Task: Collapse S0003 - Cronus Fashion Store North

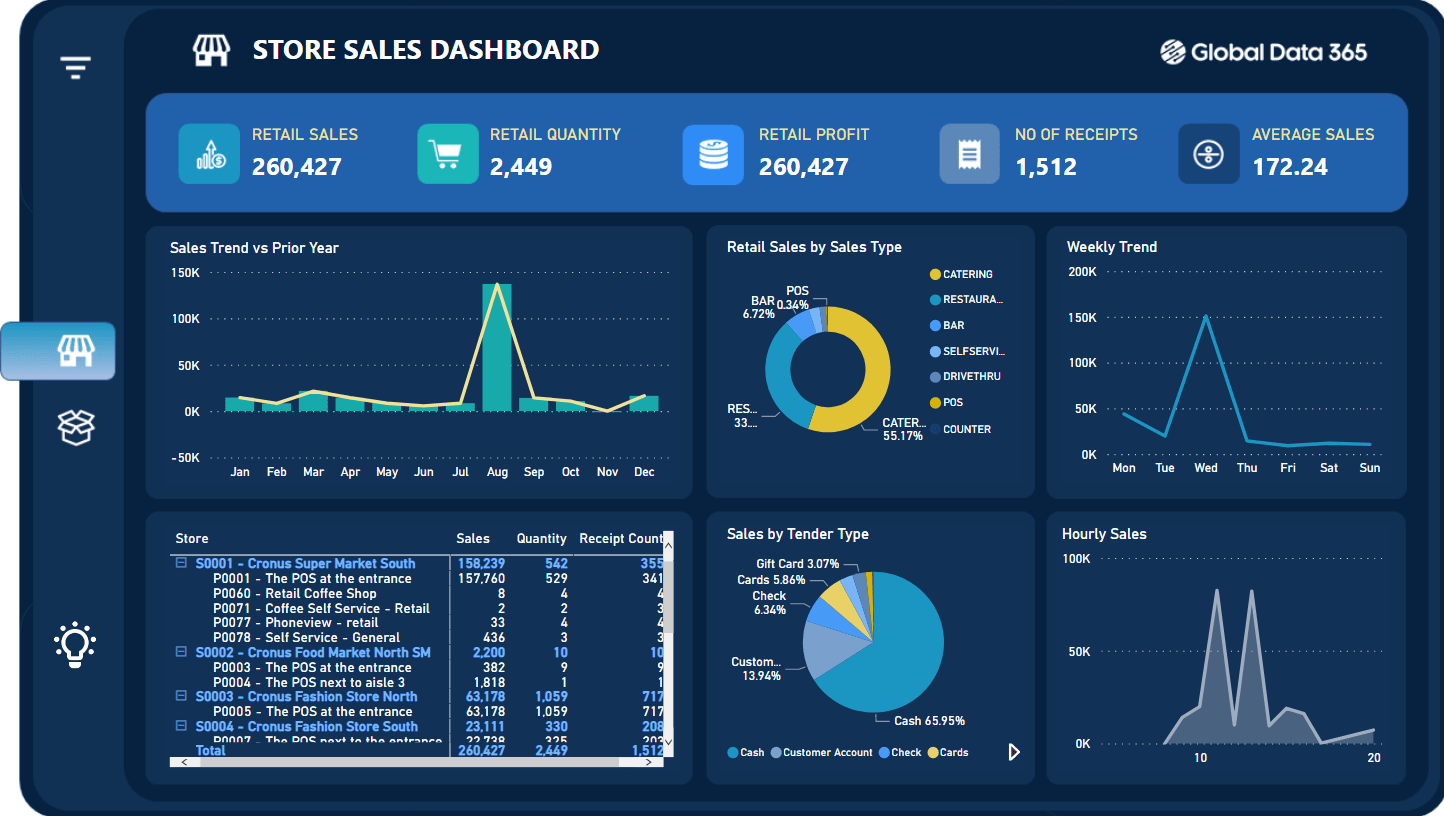Action: (181, 696)
